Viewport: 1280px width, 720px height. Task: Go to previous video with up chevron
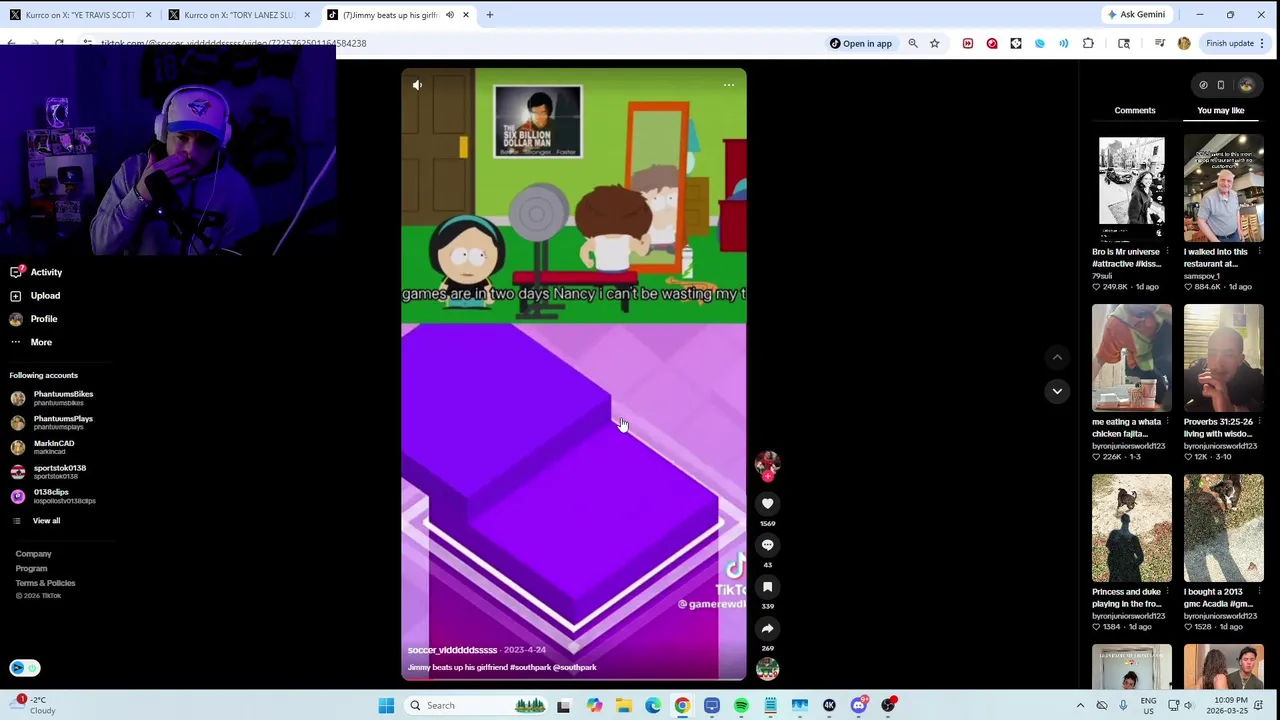click(x=1057, y=357)
